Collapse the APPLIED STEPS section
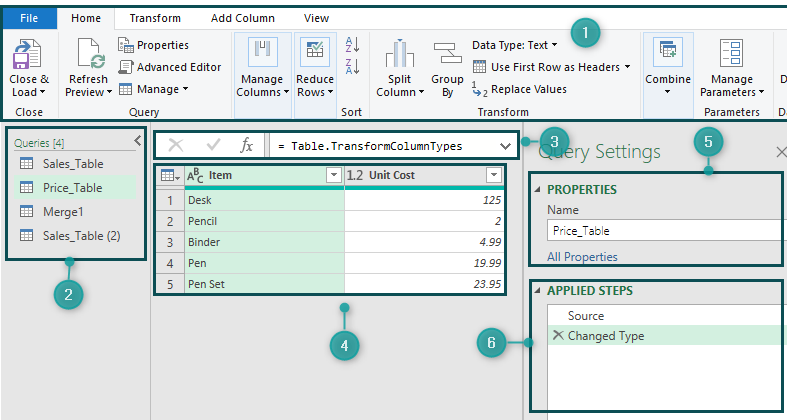The height and width of the screenshot is (420, 787). pos(538,291)
